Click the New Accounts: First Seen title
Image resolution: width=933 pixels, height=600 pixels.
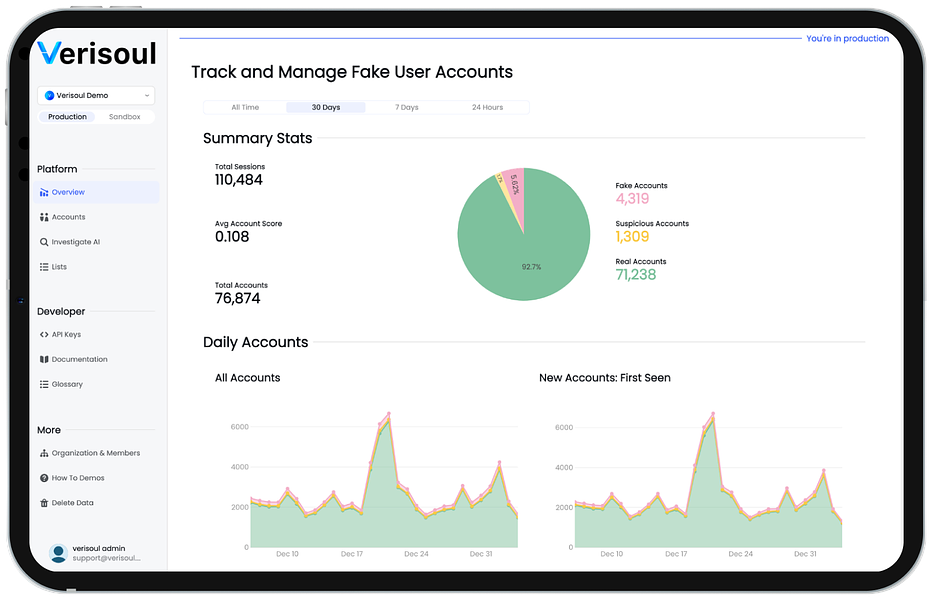(x=605, y=378)
